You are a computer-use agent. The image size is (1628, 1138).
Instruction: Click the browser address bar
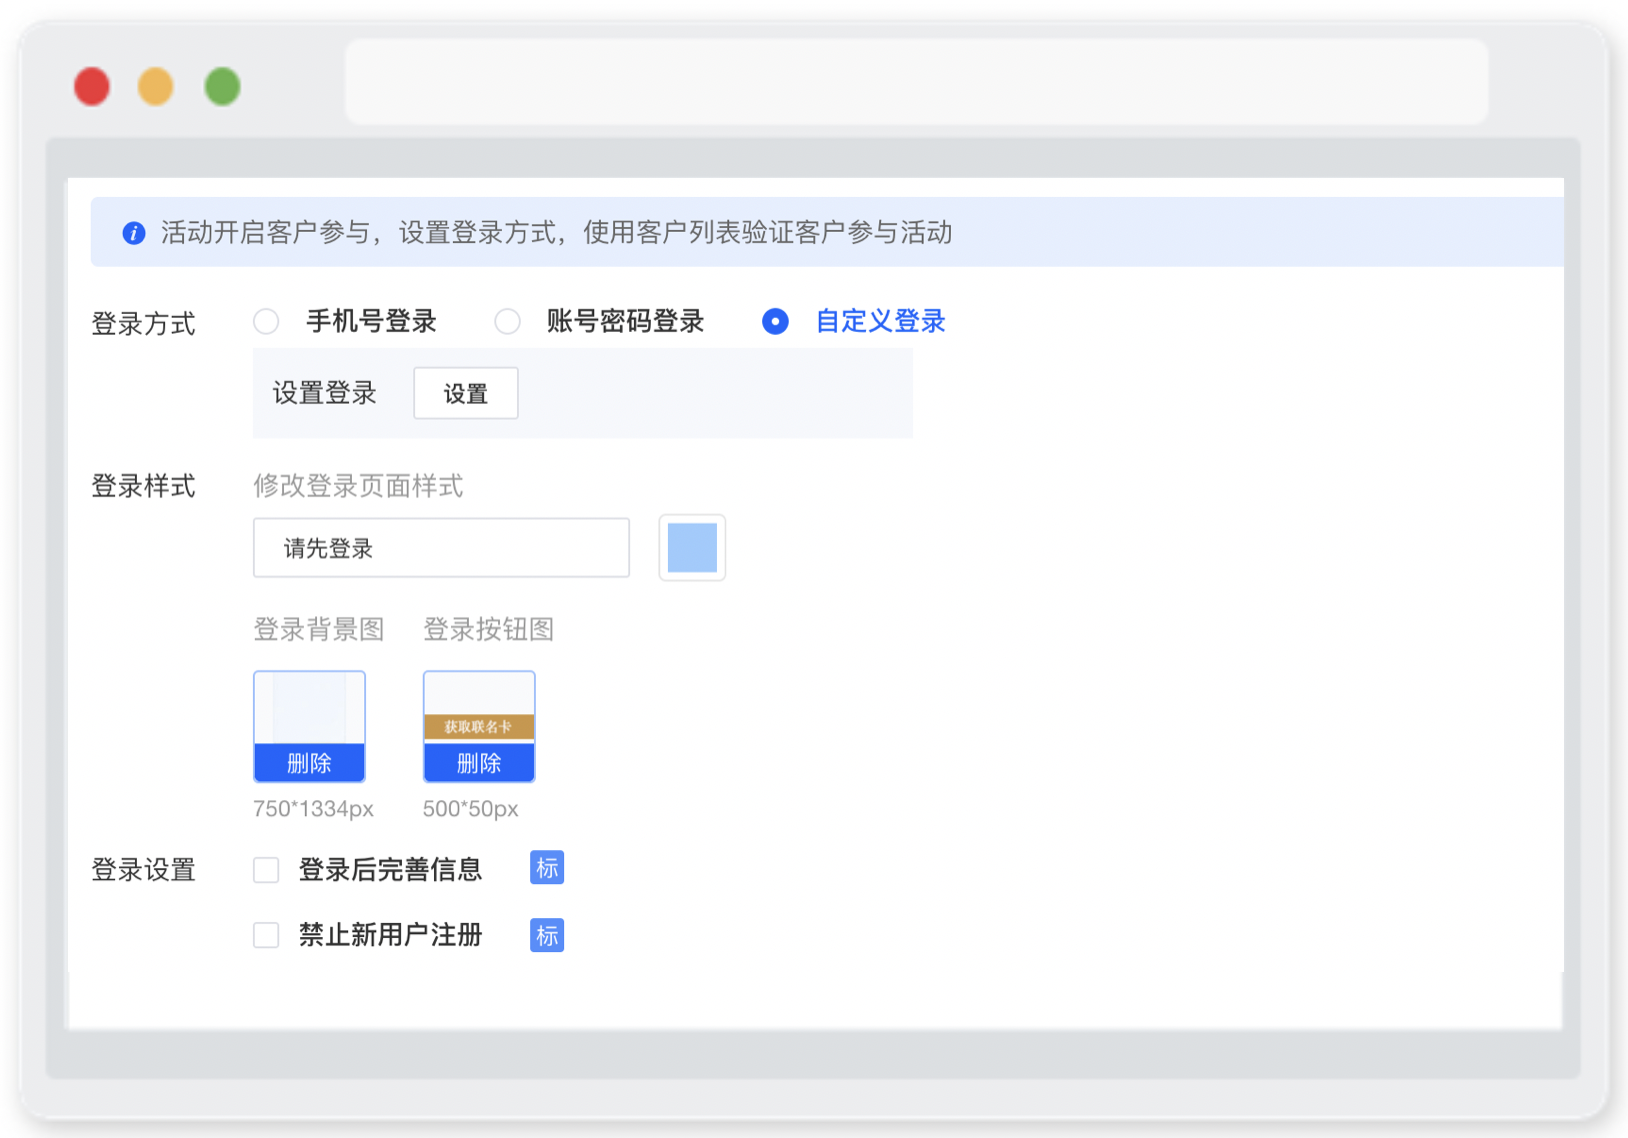[917, 82]
